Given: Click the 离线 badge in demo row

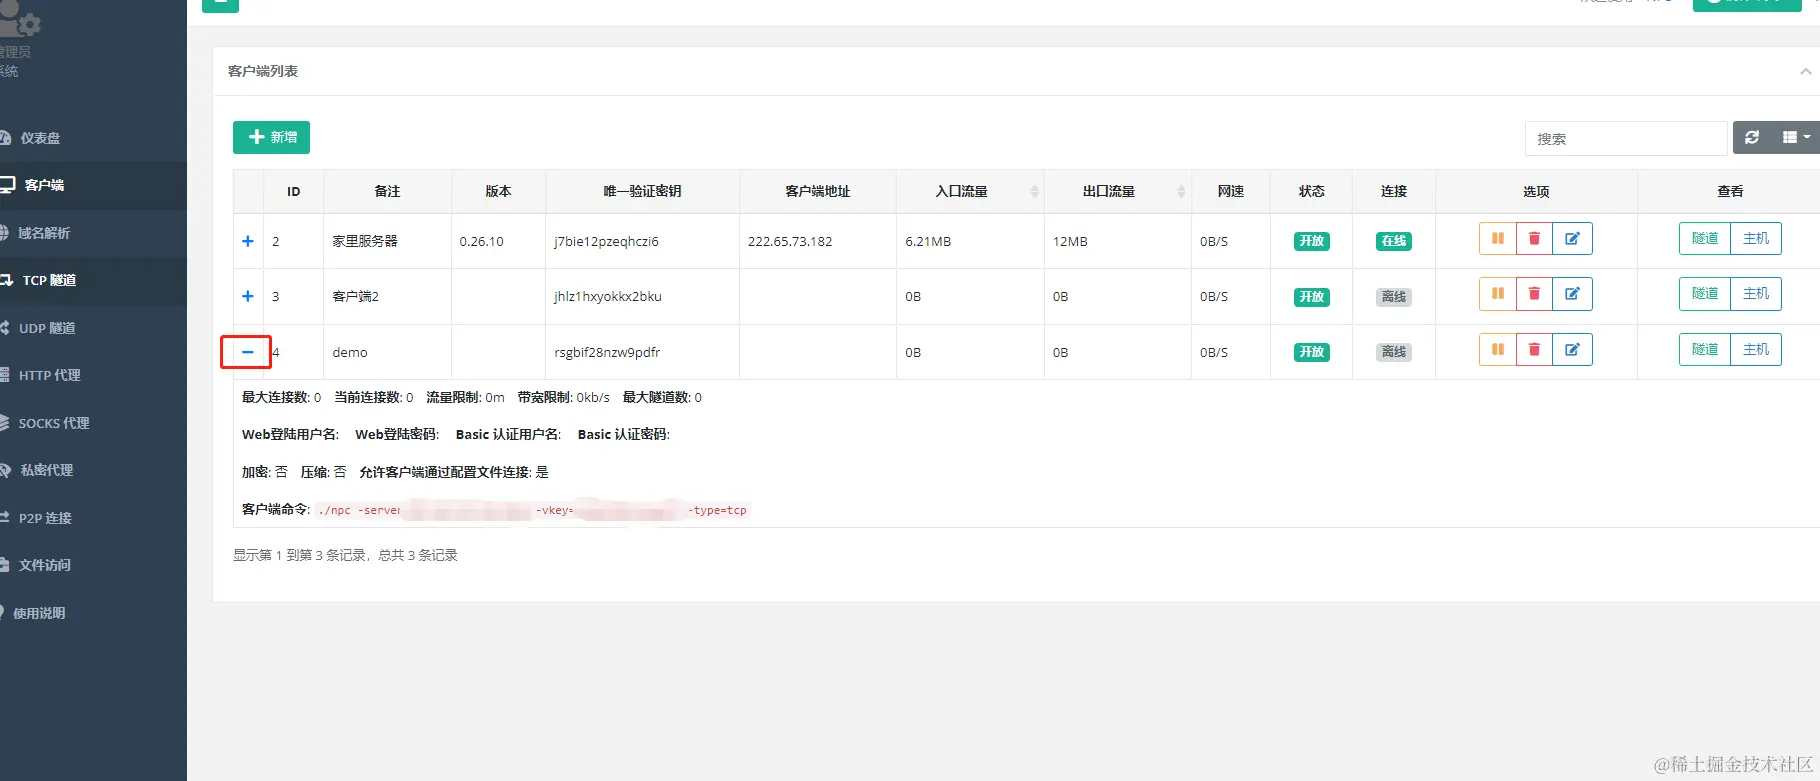Looking at the screenshot, I should 1393,352.
